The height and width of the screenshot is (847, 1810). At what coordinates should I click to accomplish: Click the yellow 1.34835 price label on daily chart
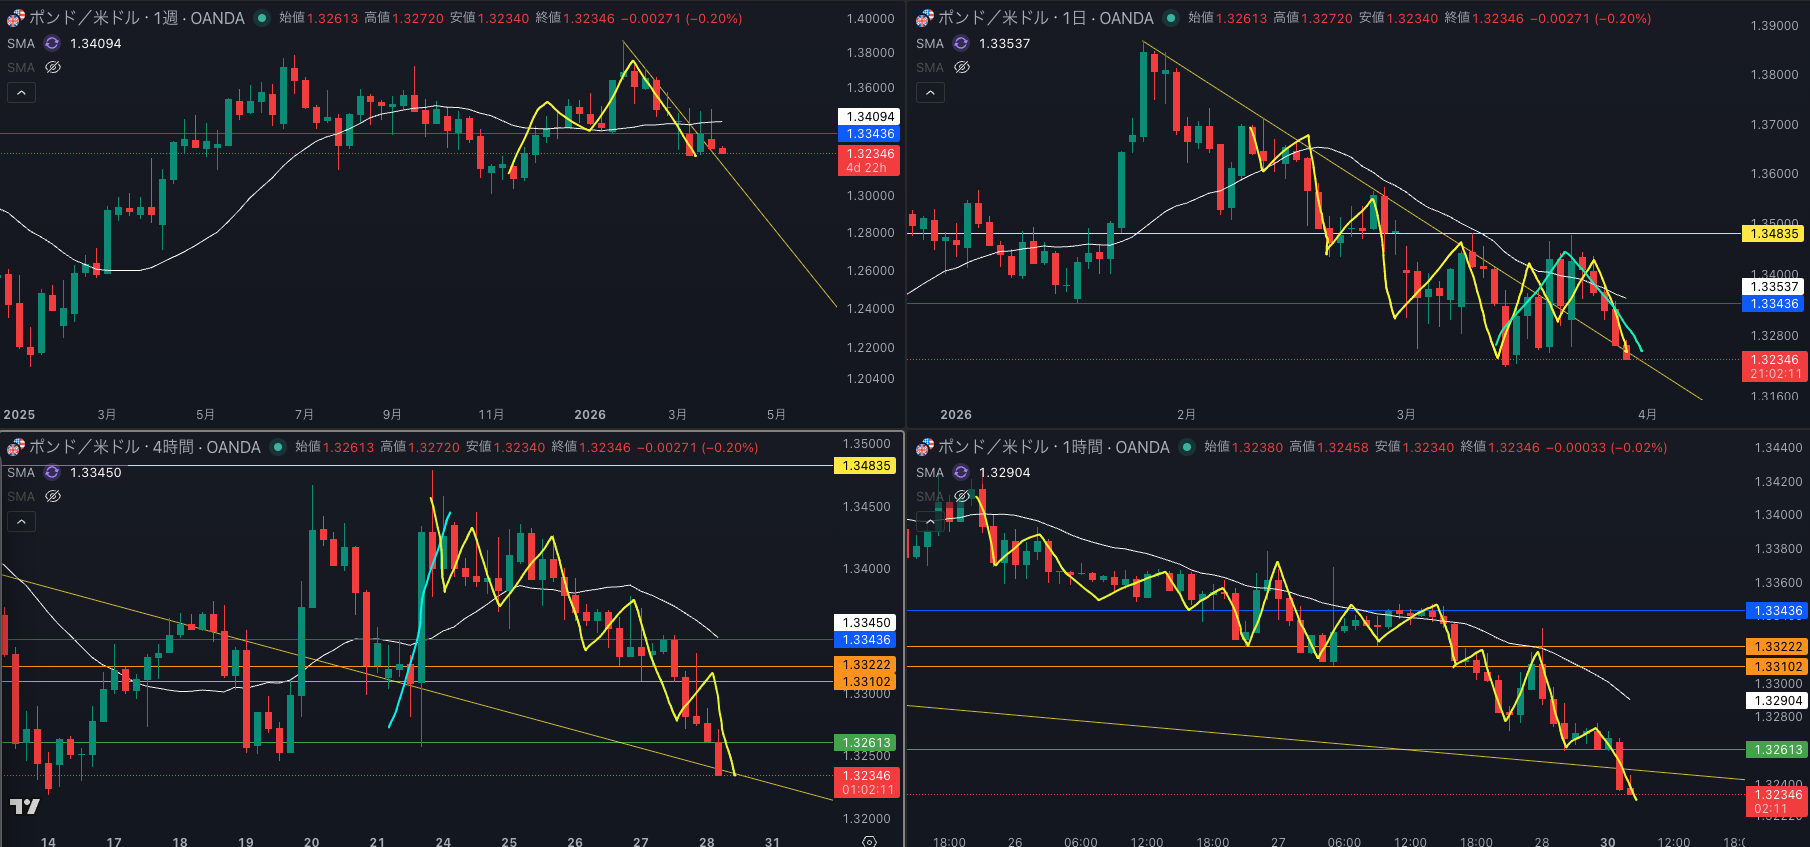[1774, 233]
